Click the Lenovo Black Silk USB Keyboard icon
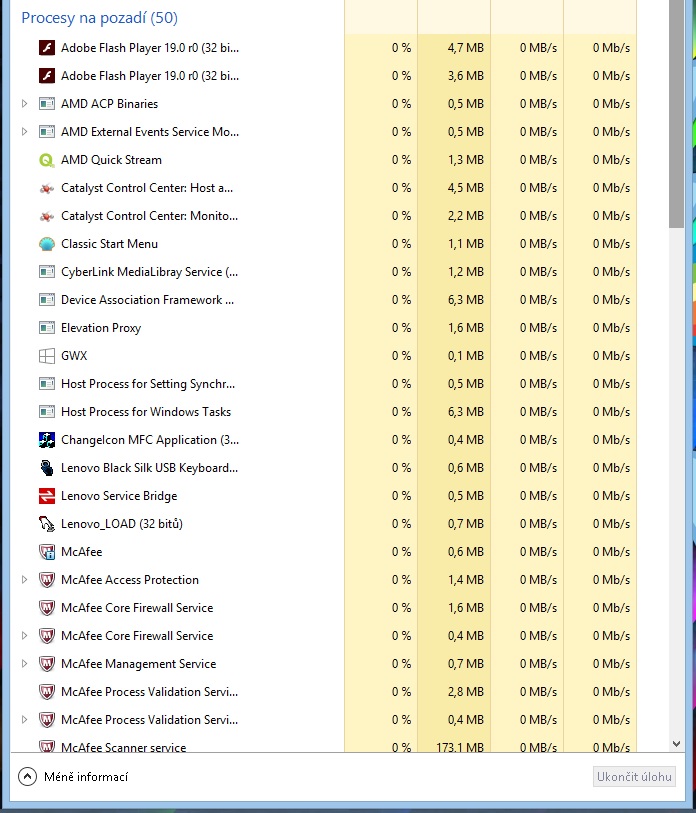Image resolution: width=696 pixels, height=813 pixels. tap(47, 468)
